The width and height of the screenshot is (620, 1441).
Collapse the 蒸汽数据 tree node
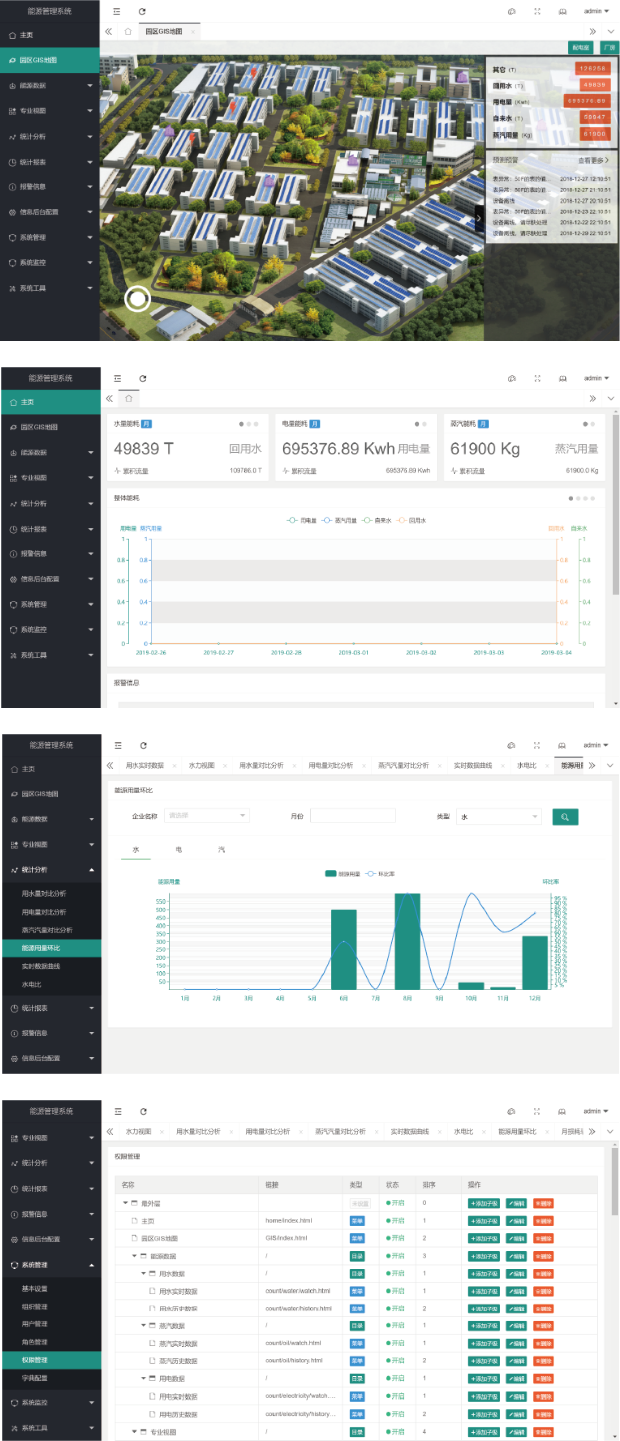(144, 1325)
